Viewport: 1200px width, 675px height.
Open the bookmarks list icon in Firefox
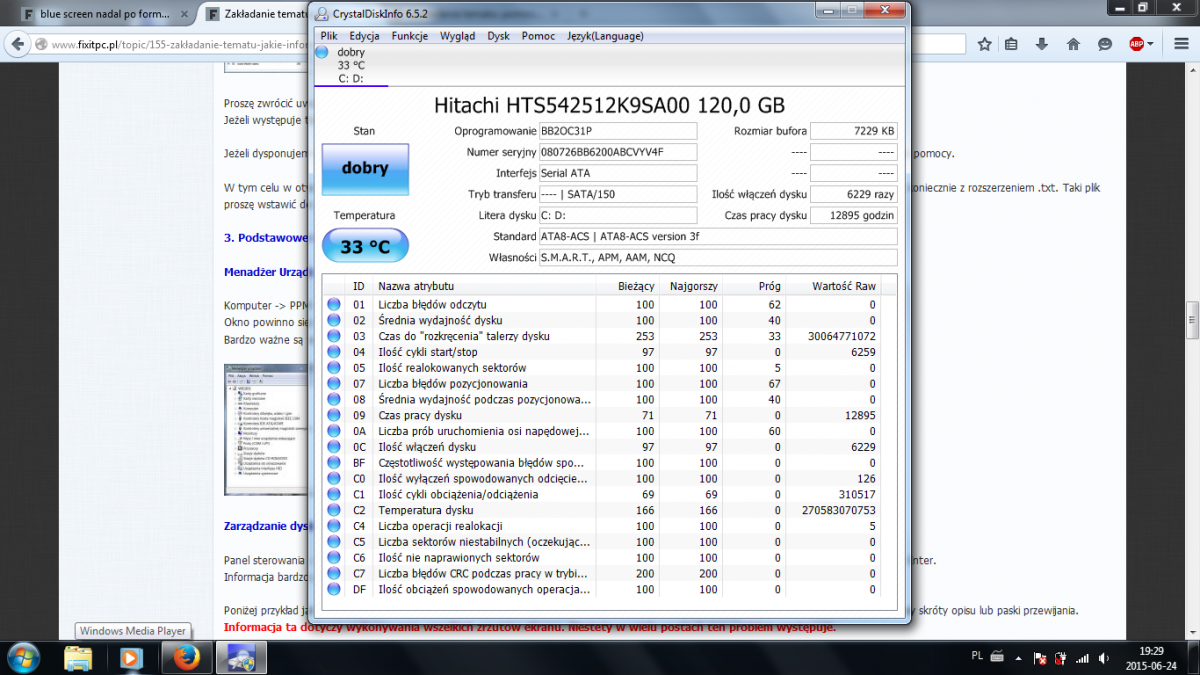[1011, 44]
